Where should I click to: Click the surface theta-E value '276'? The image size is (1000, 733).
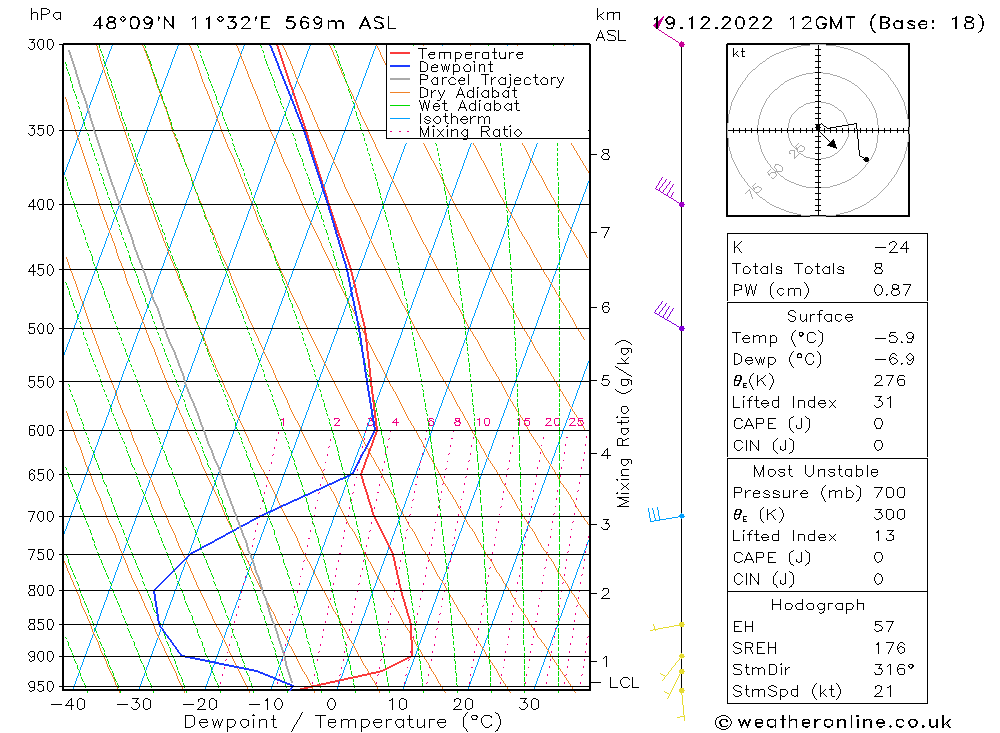point(890,381)
